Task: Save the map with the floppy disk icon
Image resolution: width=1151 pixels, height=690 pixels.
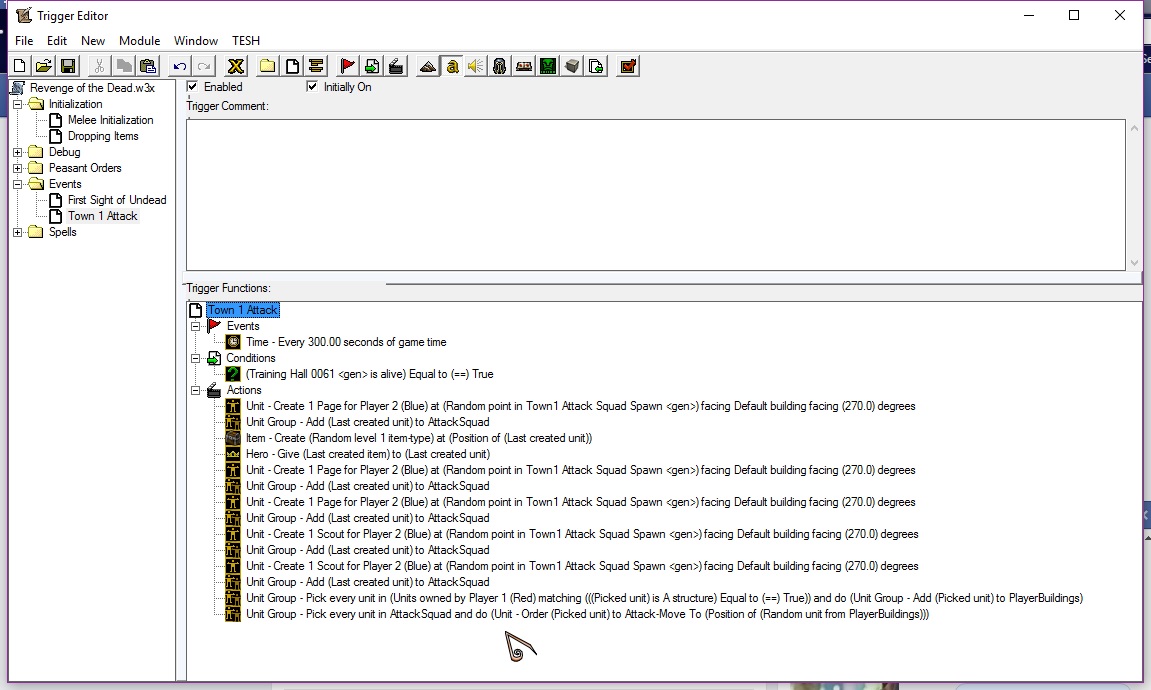Action: 68,67
